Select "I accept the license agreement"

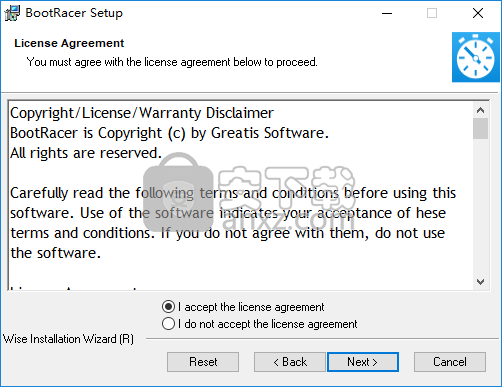[243, 307]
